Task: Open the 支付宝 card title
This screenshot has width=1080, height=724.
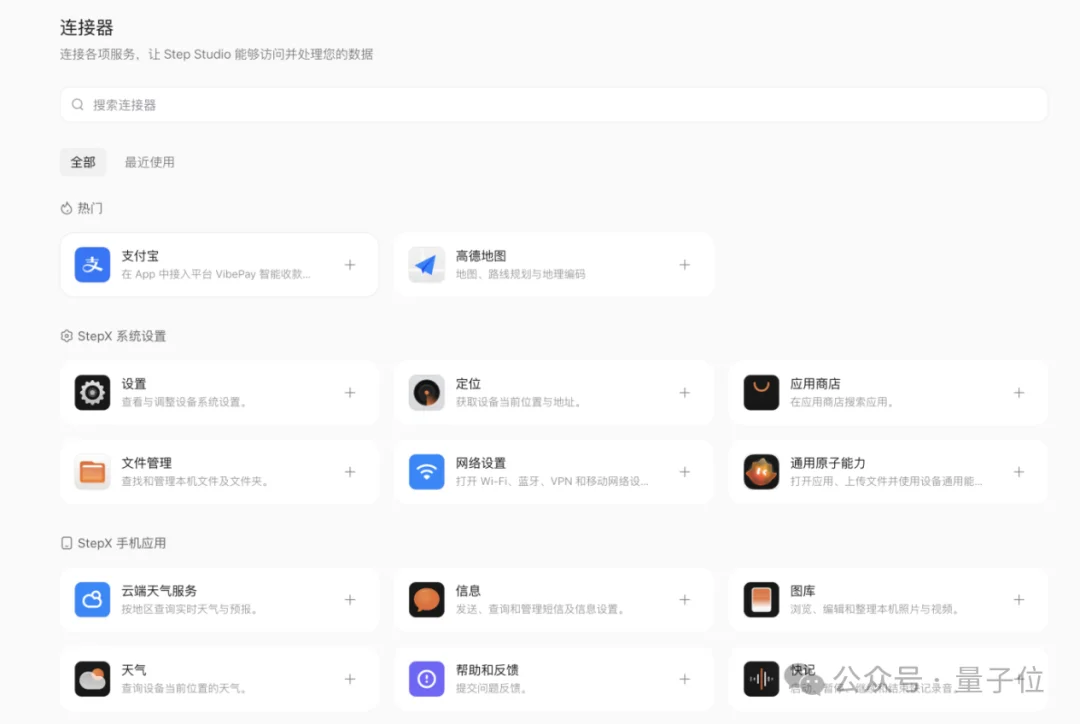Action: click(x=140, y=256)
